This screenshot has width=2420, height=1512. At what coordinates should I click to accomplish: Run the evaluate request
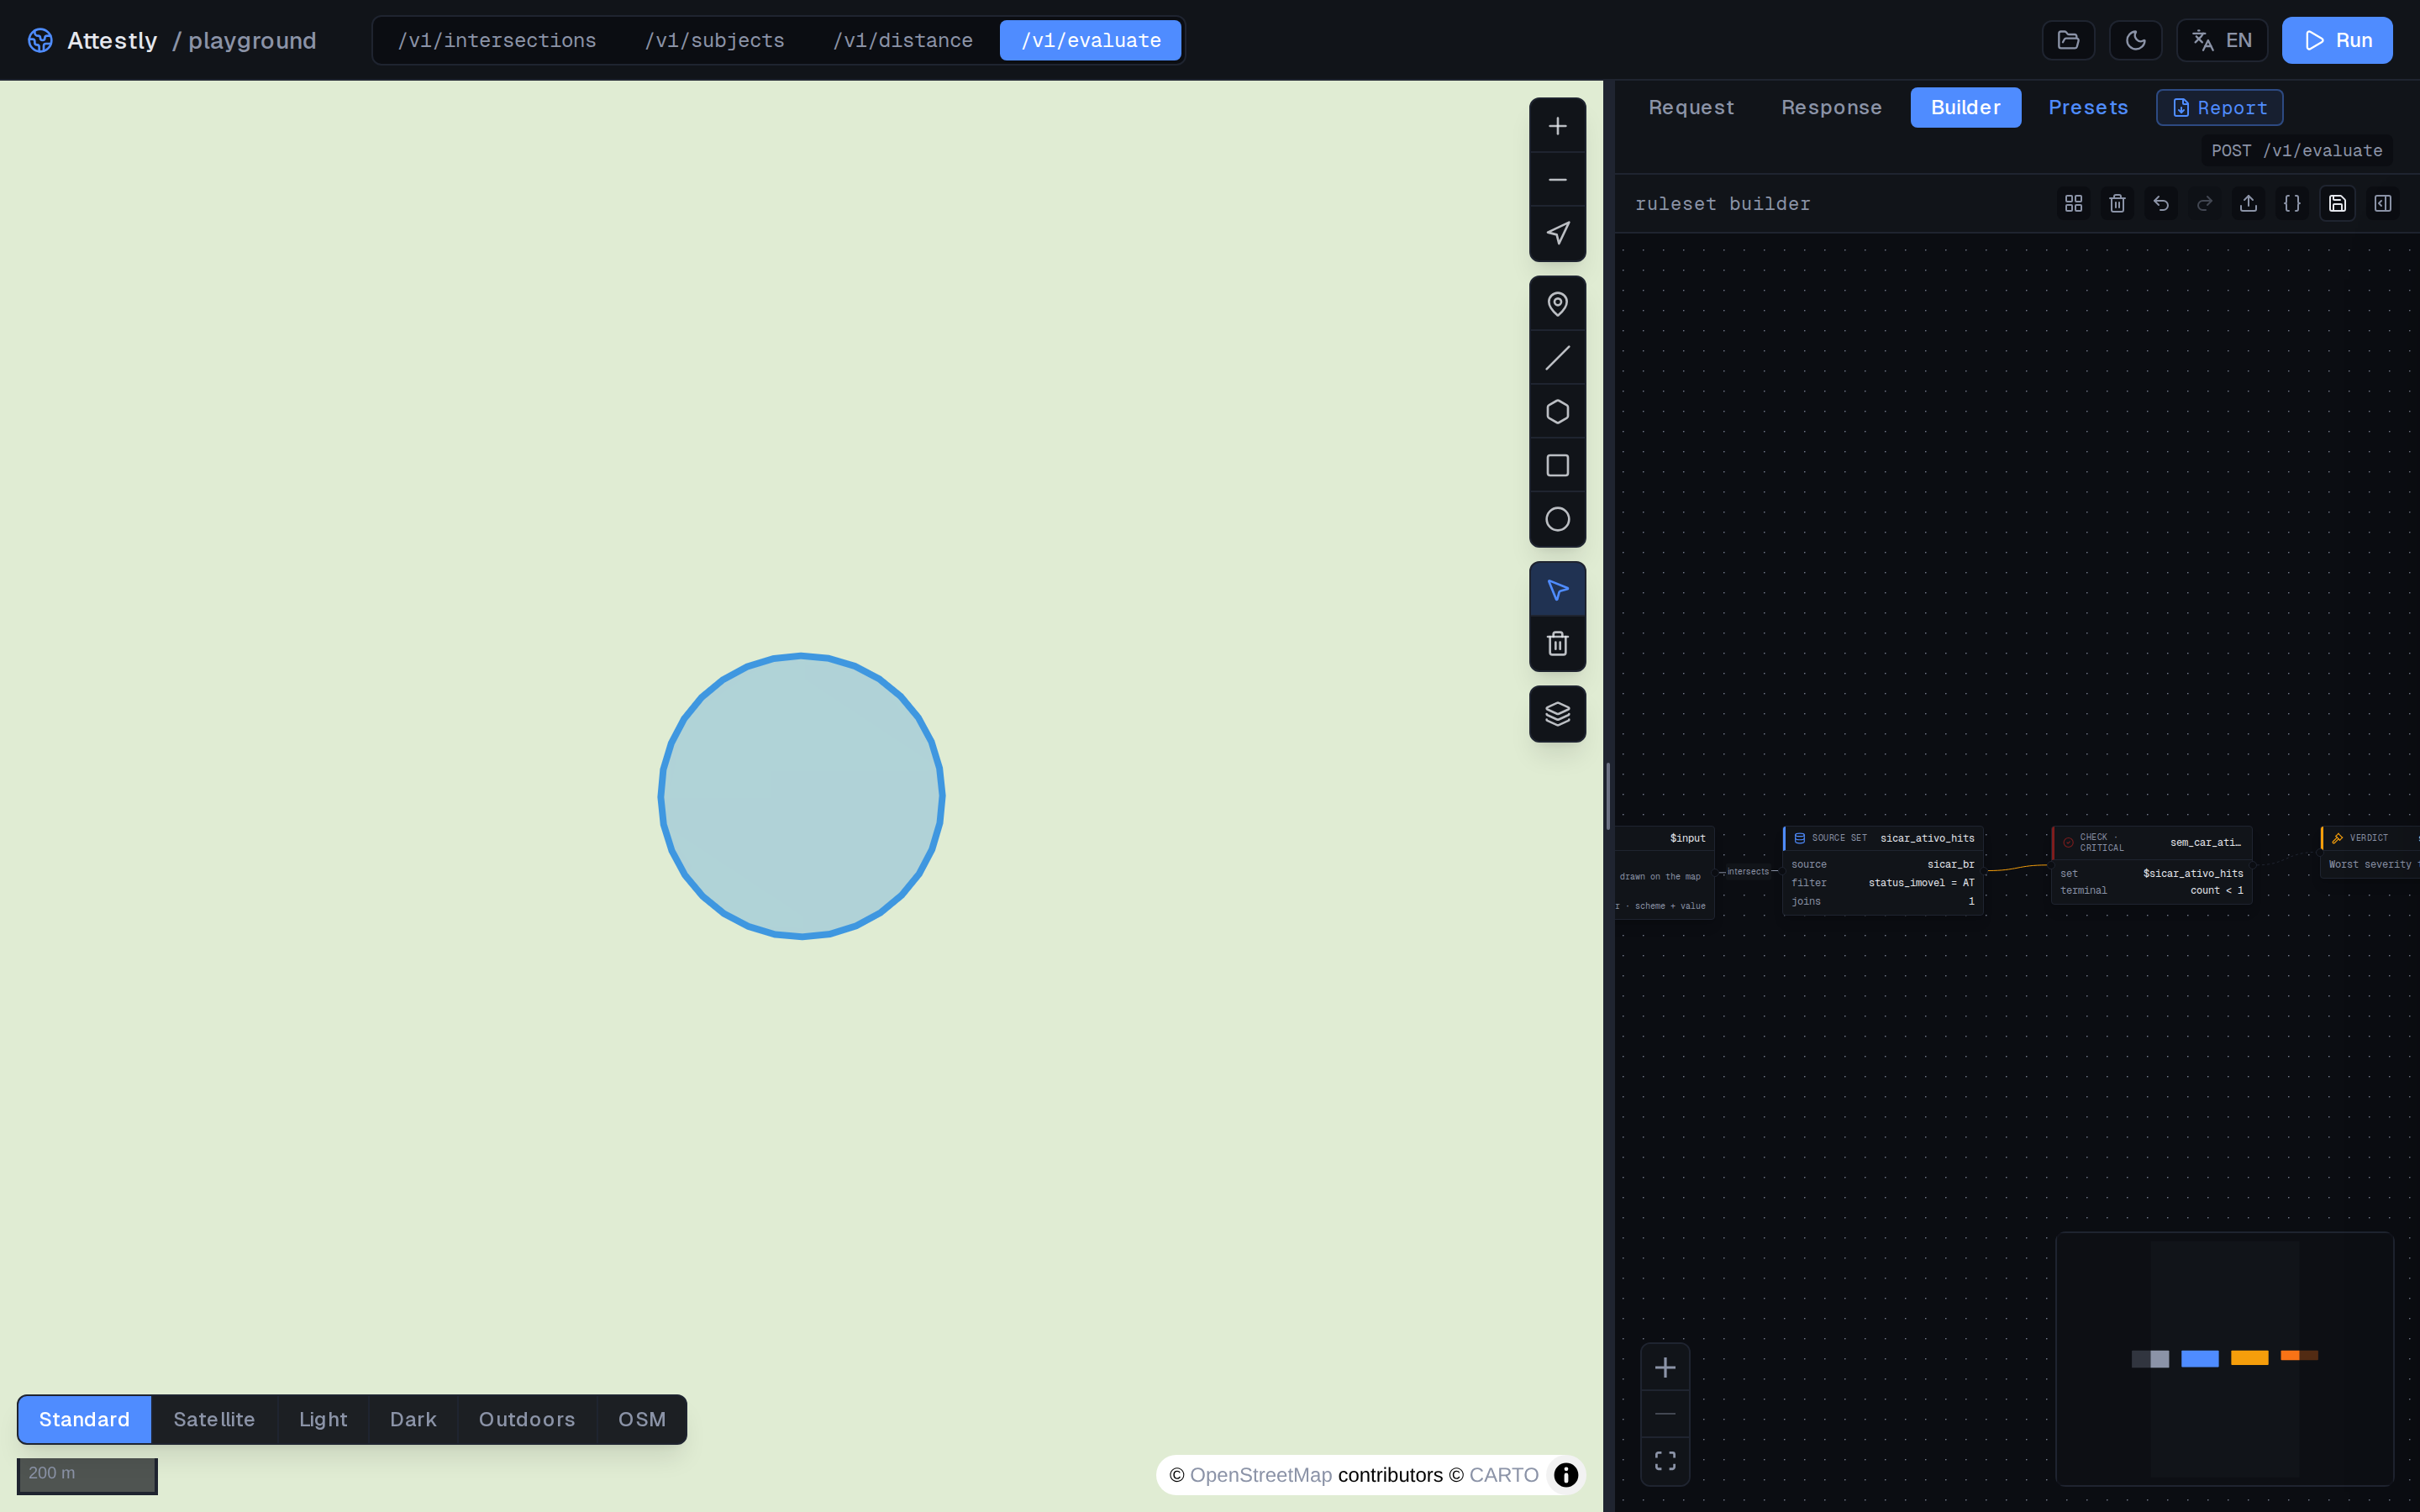tap(2337, 40)
